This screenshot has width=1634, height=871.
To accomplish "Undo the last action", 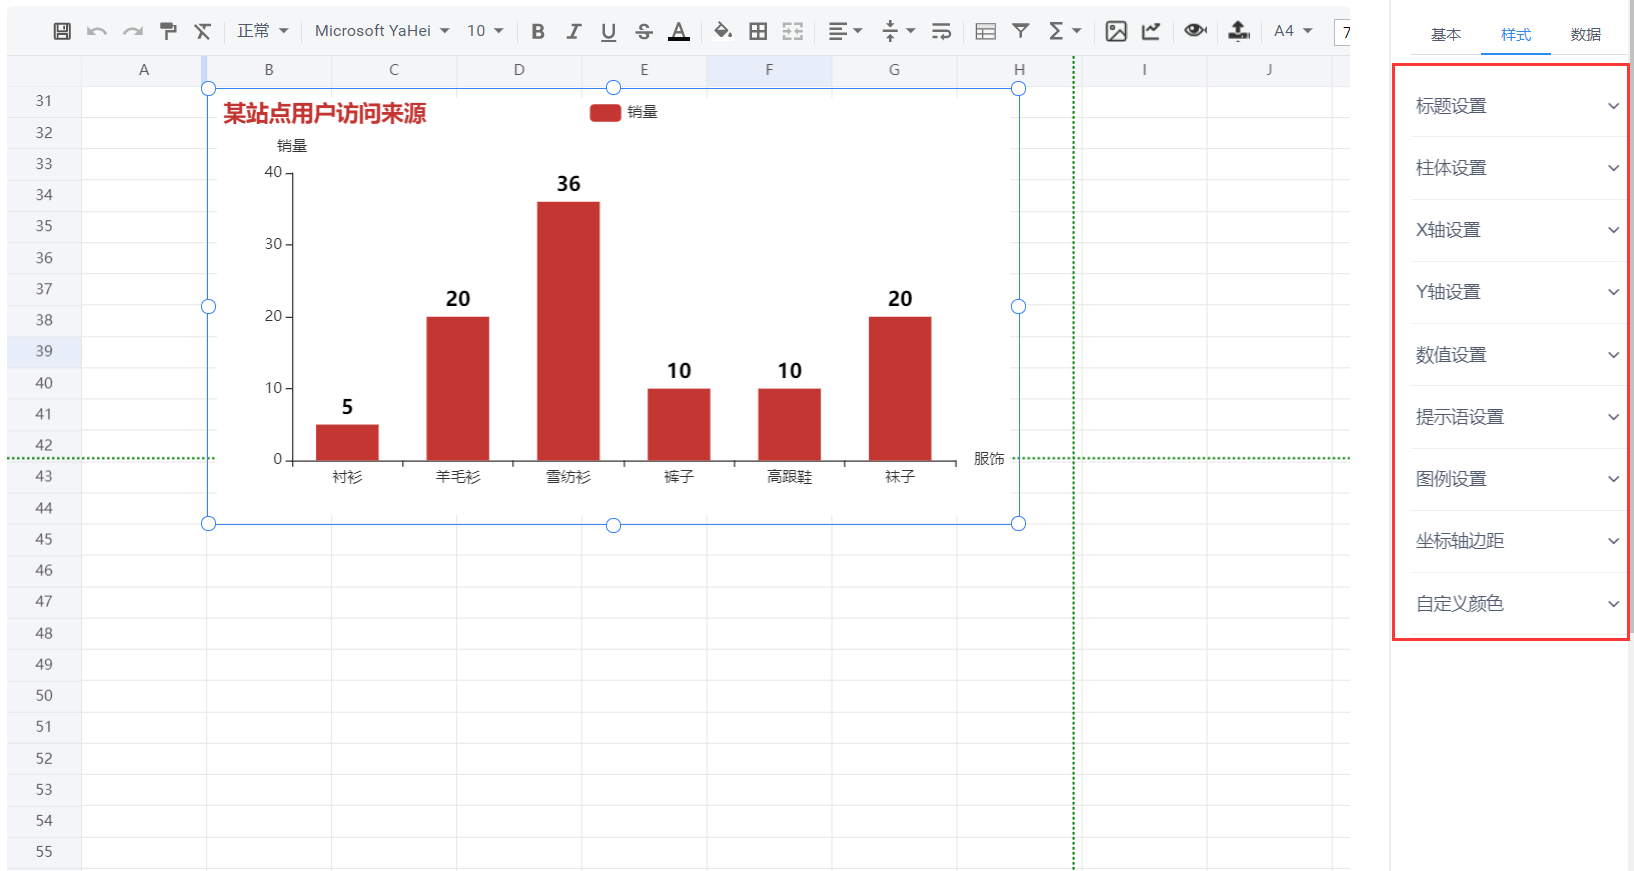I will click(97, 31).
